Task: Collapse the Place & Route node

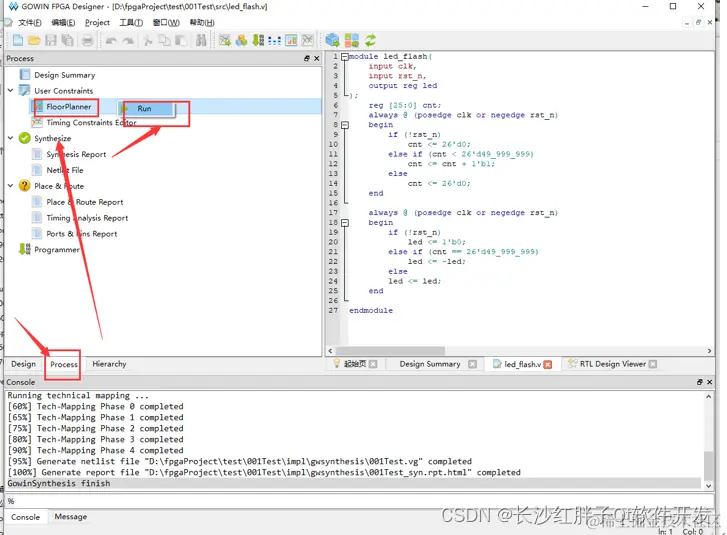Action: click(11, 186)
